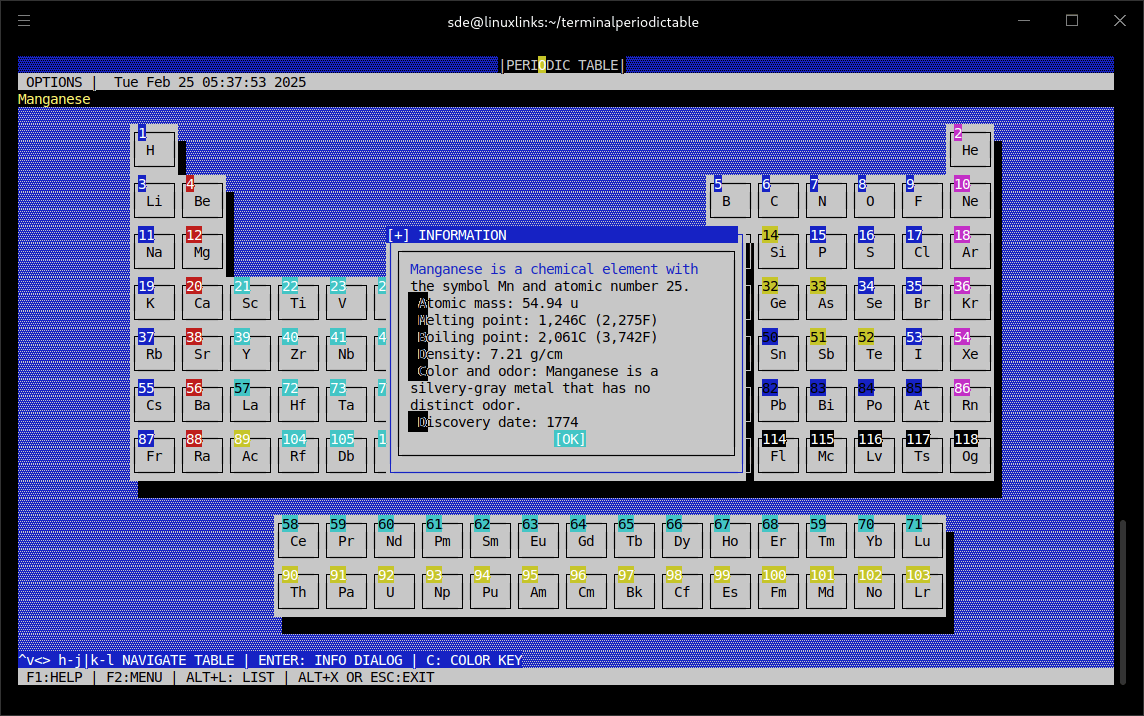Select the Gadolinium (Gd) cell
This screenshot has width=1144, height=716.
tap(586, 541)
